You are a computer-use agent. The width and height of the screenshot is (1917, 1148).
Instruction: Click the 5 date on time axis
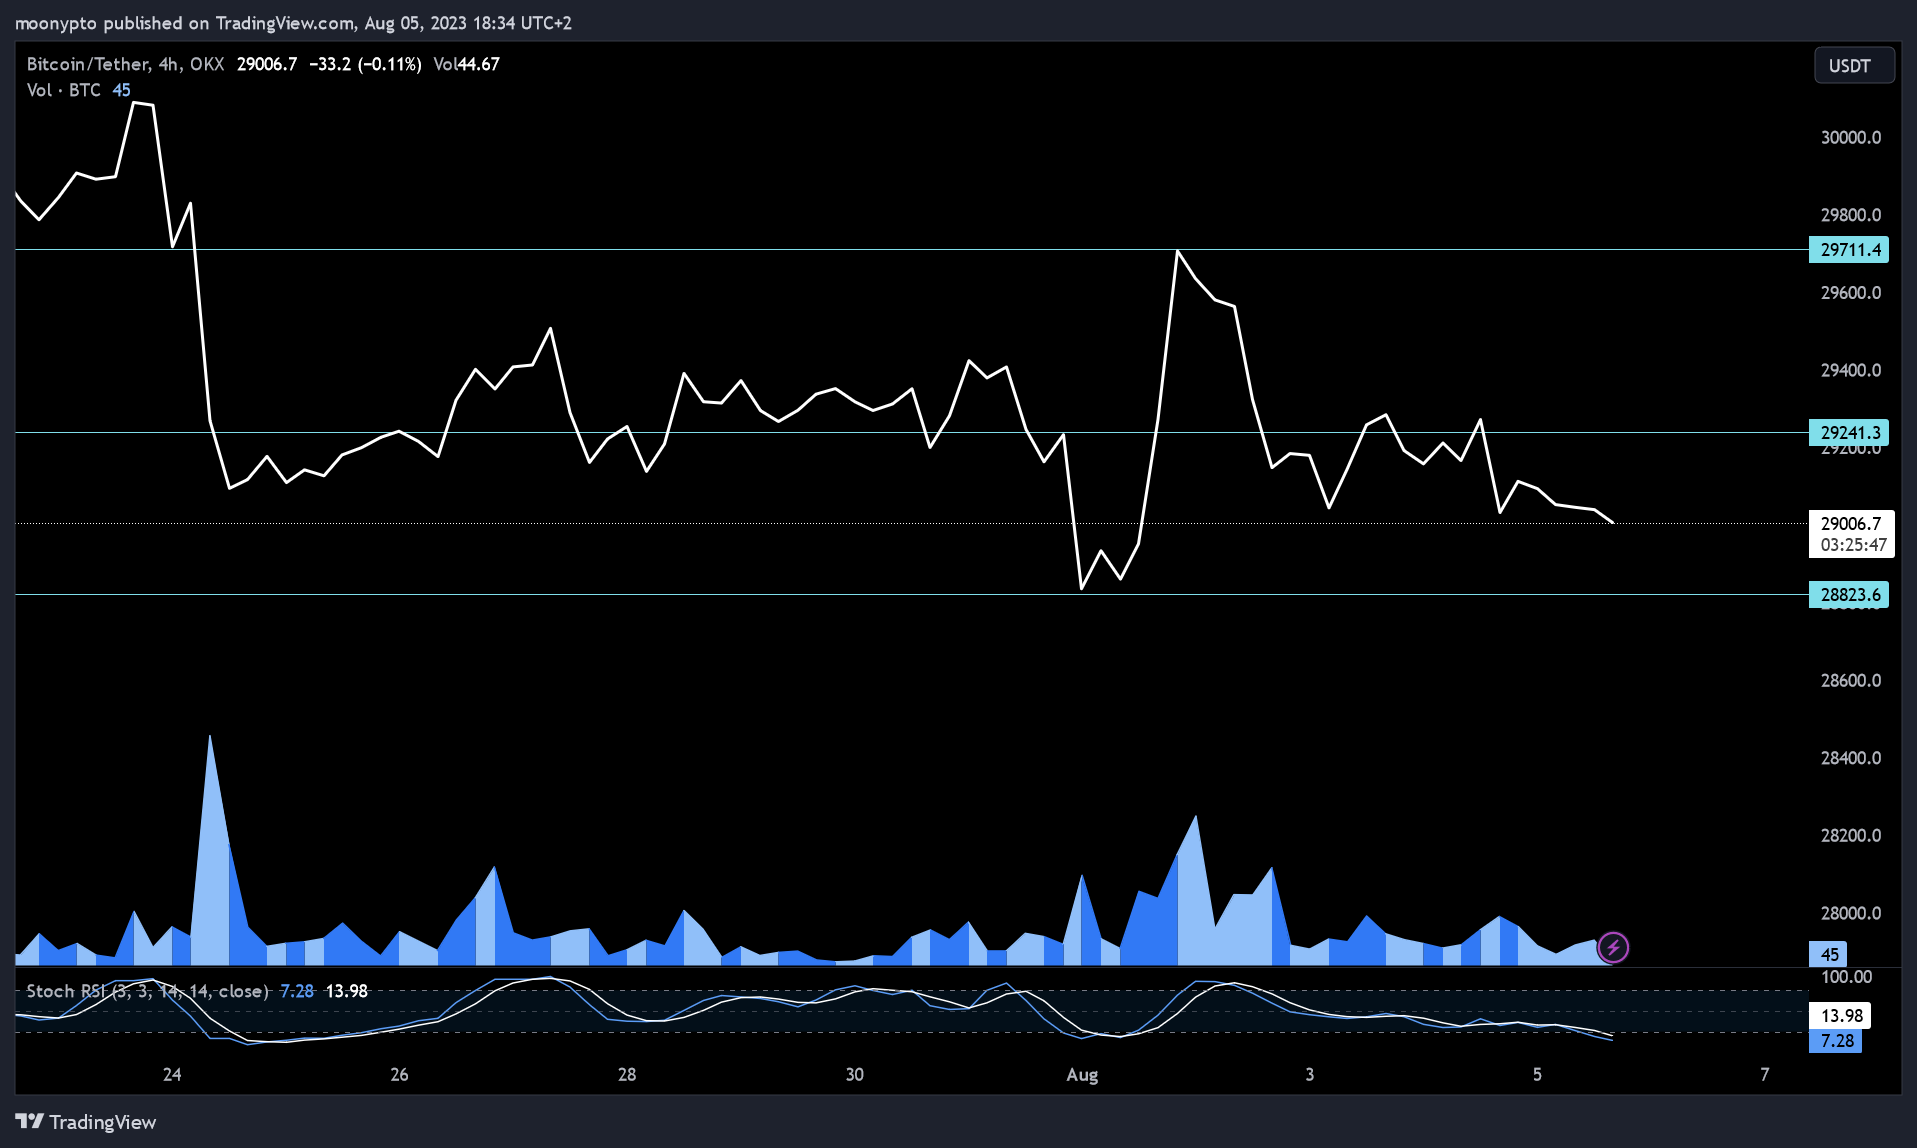[1537, 1075]
